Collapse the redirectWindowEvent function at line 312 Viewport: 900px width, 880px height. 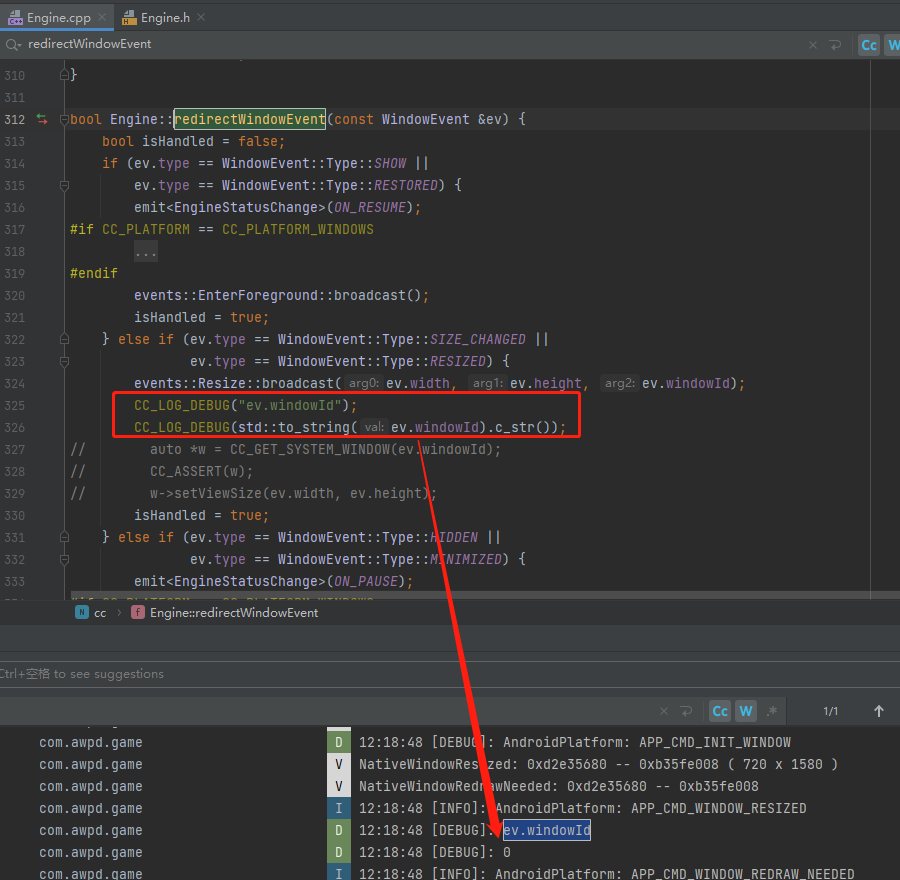(x=64, y=119)
